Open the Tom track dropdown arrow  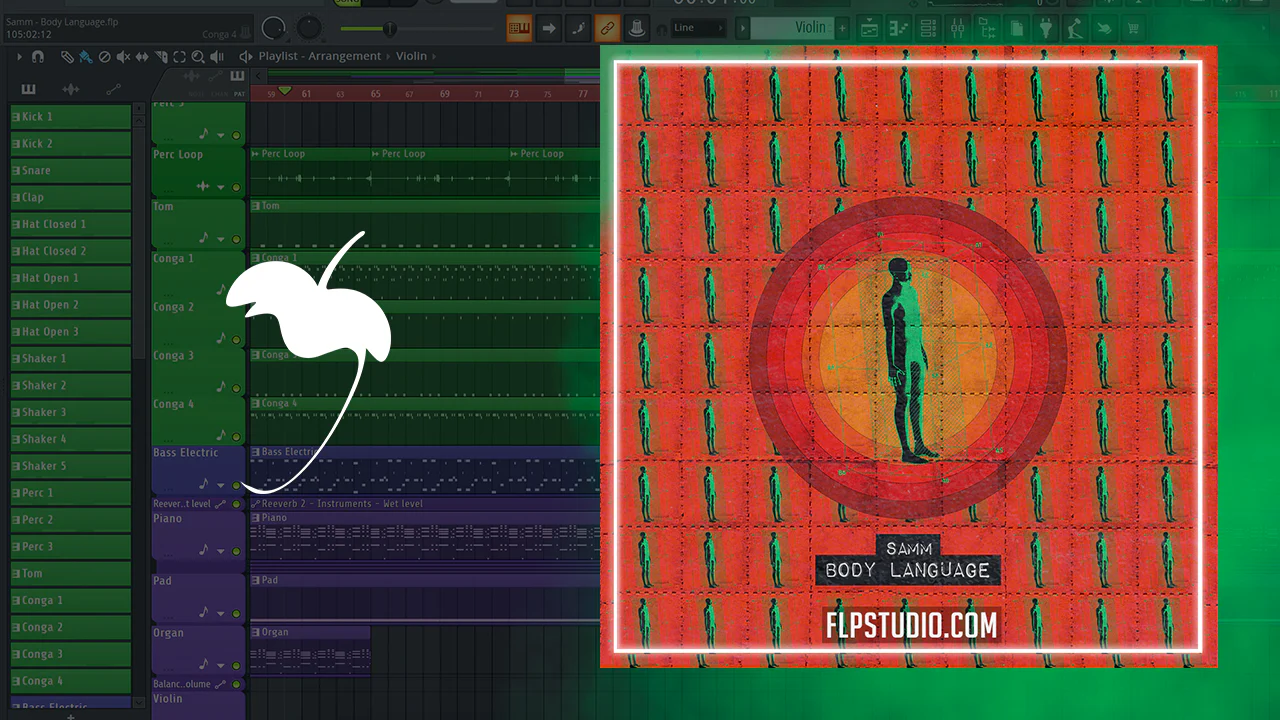(221, 239)
